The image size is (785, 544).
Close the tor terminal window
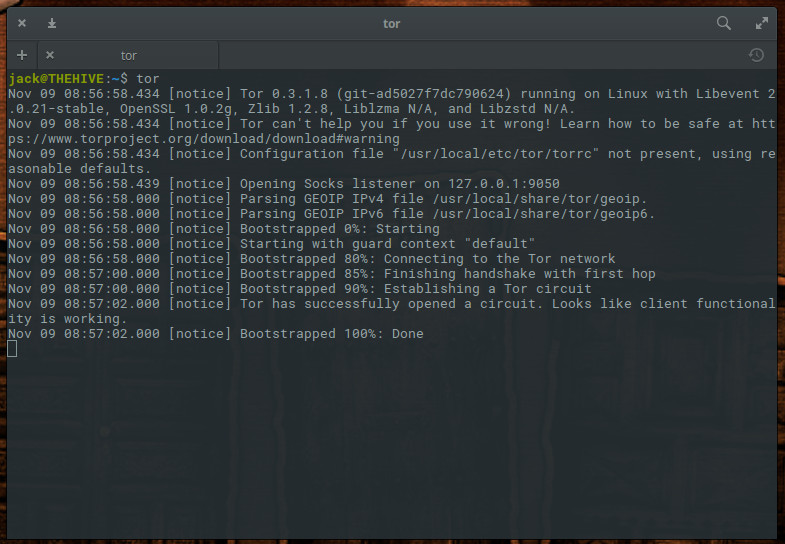click(22, 23)
